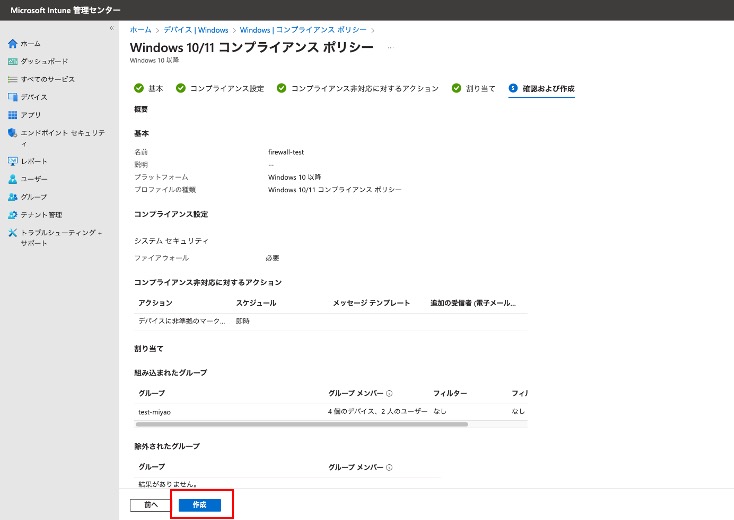Screen dimensions: 734x520
Task: Click info icon beside excluded グループ メンバー header
Action: pos(389,467)
